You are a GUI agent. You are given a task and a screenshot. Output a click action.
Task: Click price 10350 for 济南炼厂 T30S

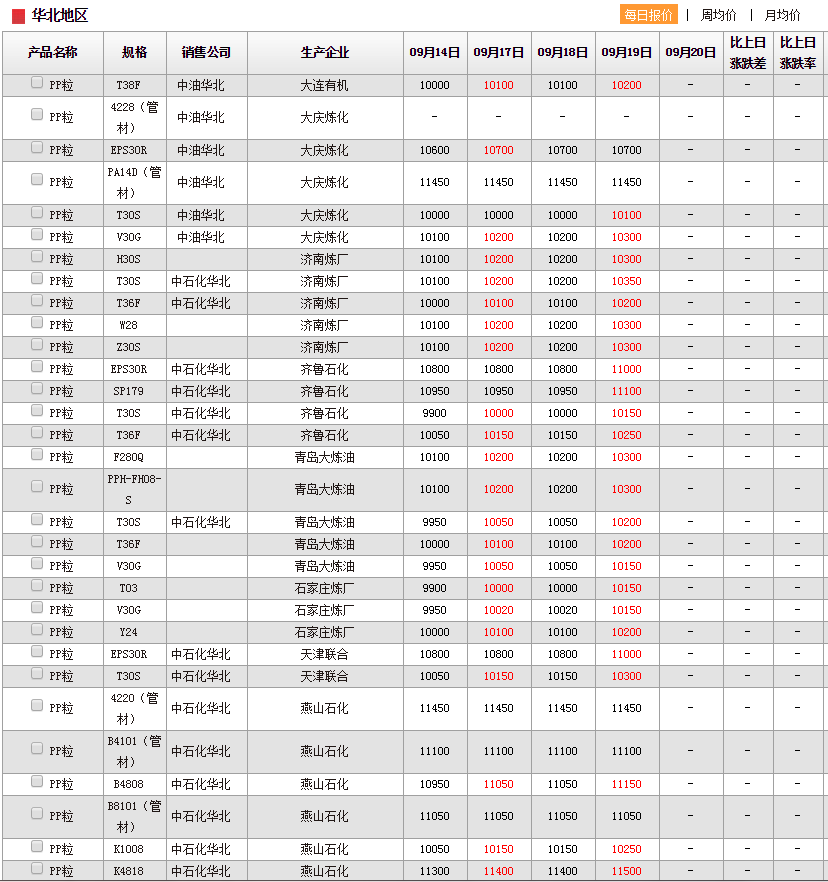point(627,281)
